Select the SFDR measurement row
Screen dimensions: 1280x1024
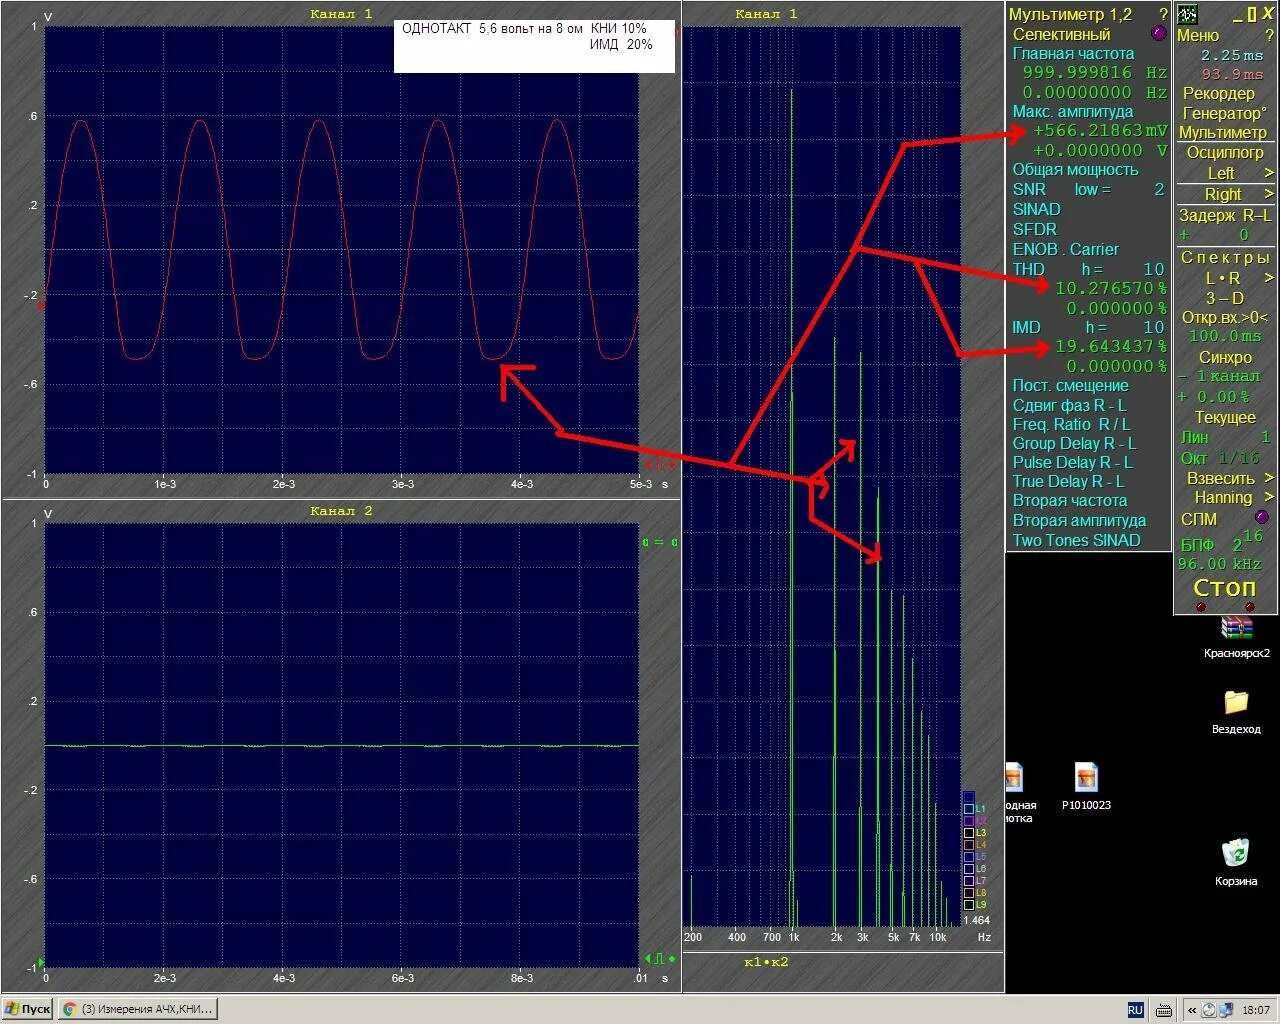click(1034, 229)
